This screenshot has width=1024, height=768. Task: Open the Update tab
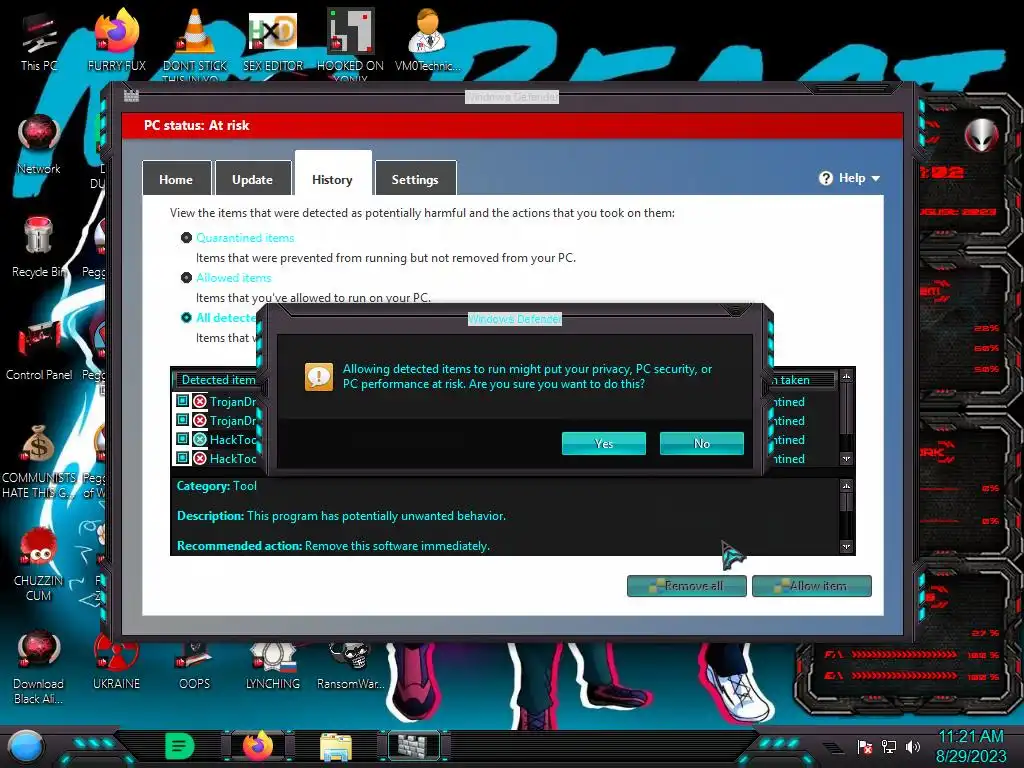253,178
